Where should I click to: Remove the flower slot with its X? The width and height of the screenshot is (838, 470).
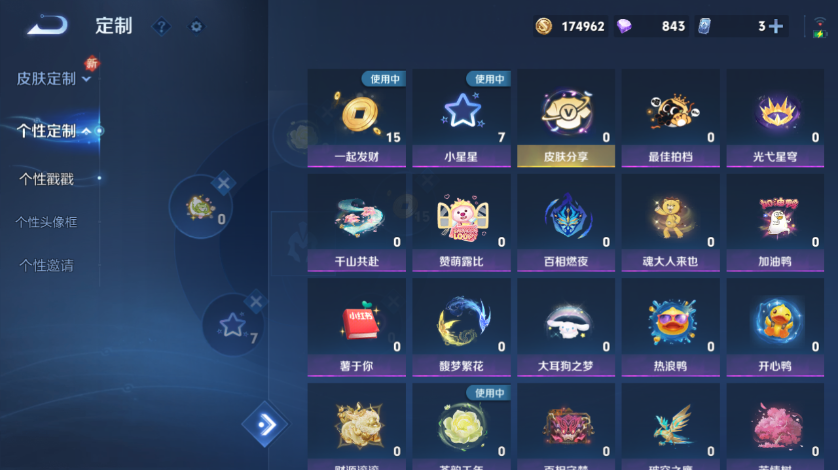pos(223,183)
